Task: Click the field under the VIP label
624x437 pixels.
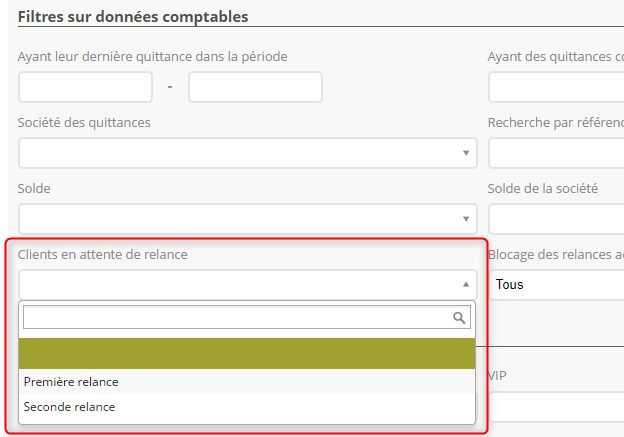Action: [x=555, y=406]
